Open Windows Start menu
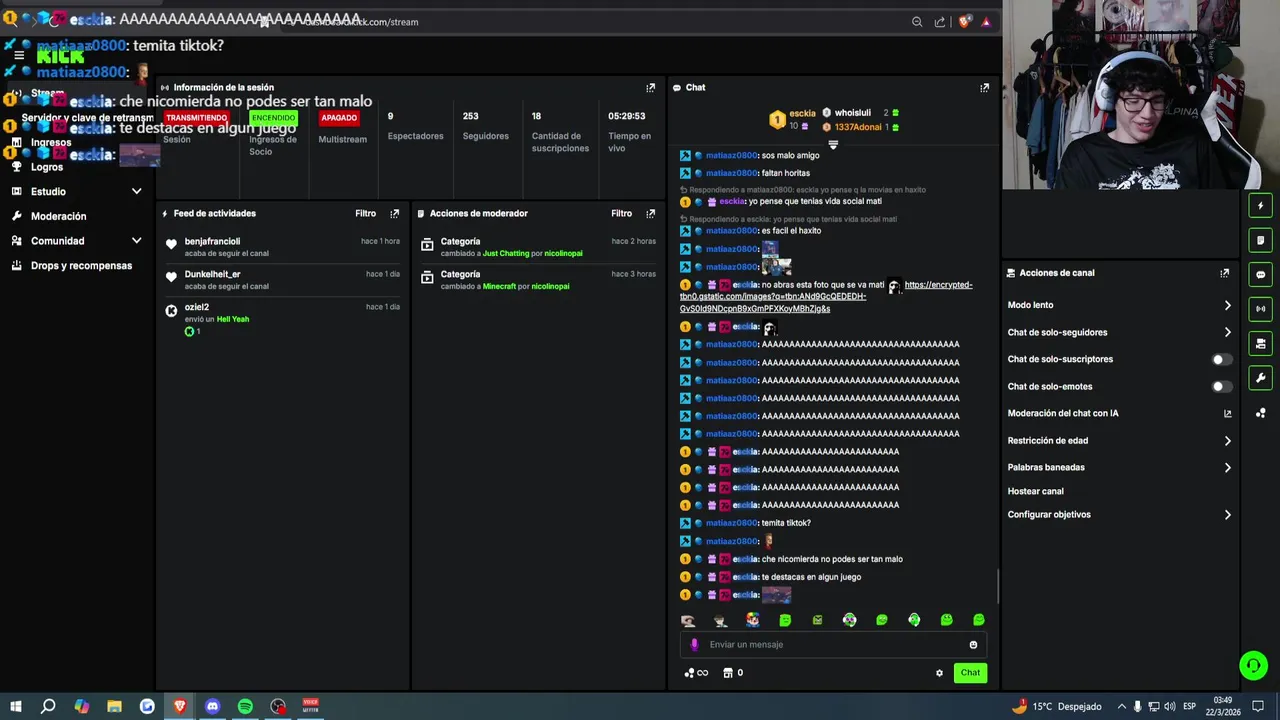 16,707
